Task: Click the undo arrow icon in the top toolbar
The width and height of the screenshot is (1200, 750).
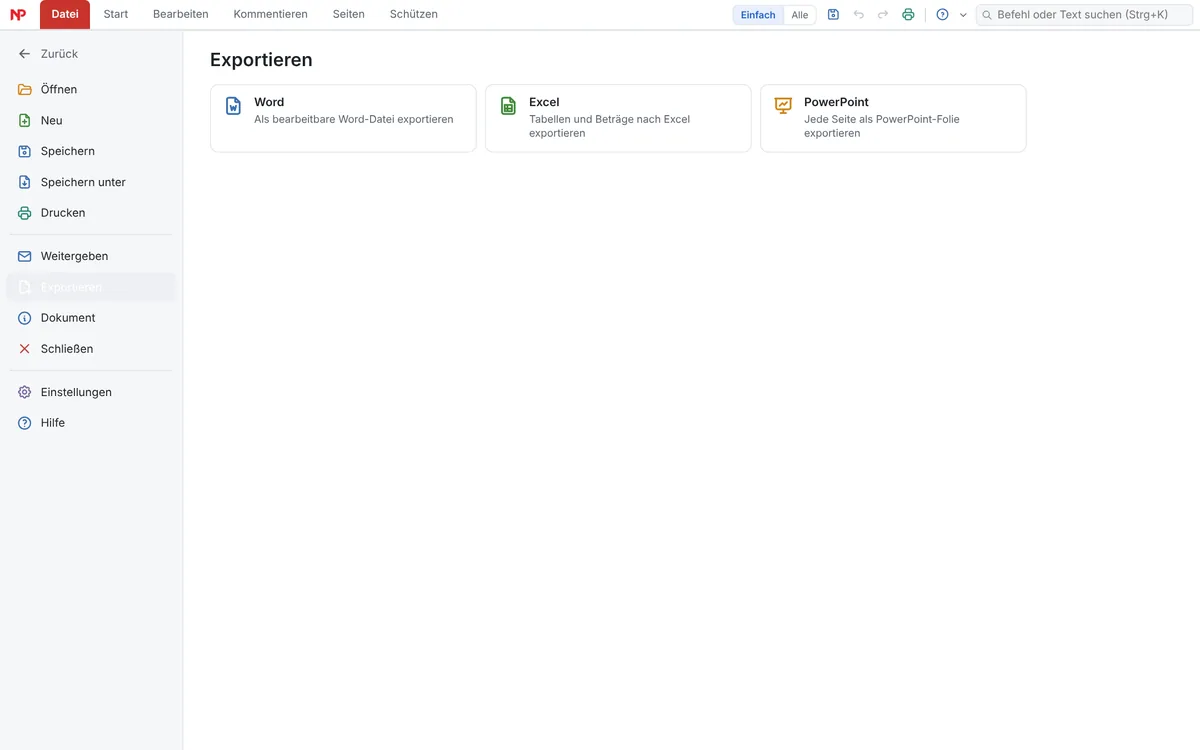Action: click(858, 15)
